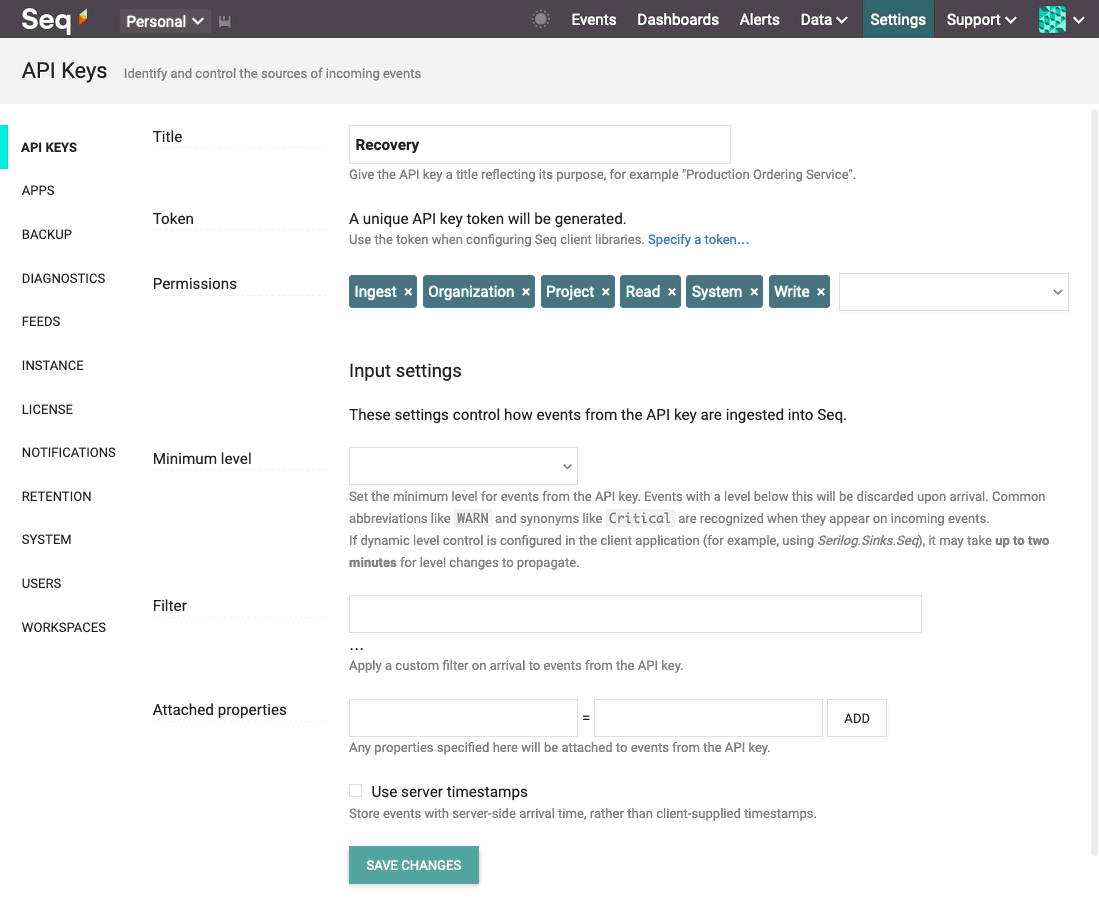Select Retention in the settings sidebar
1099x913 pixels.
(57, 497)
